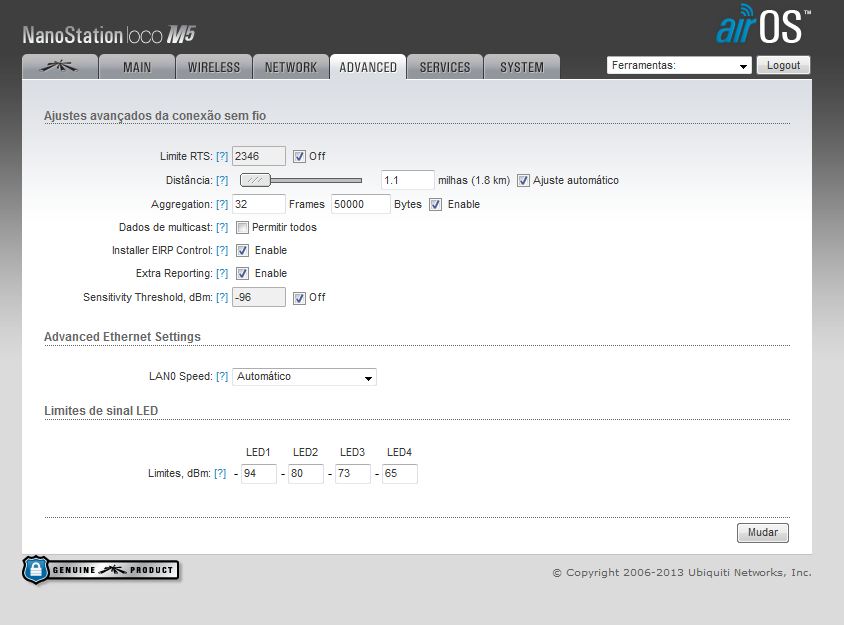Open help for Extra Reporting

[222, 274]
